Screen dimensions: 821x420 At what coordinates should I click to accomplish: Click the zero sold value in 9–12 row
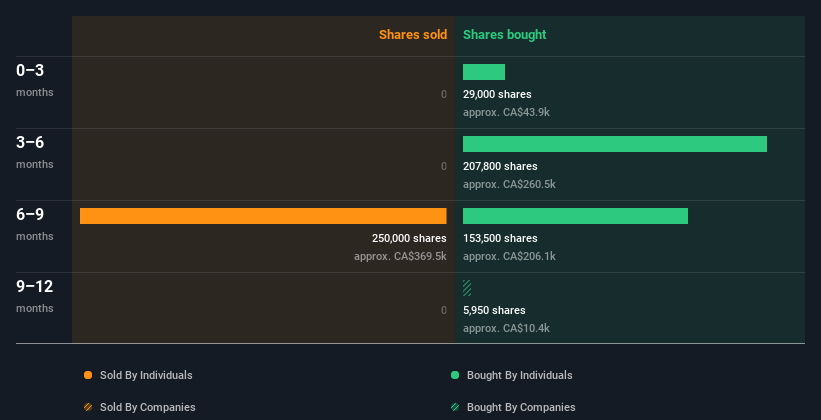click(443, 310)
